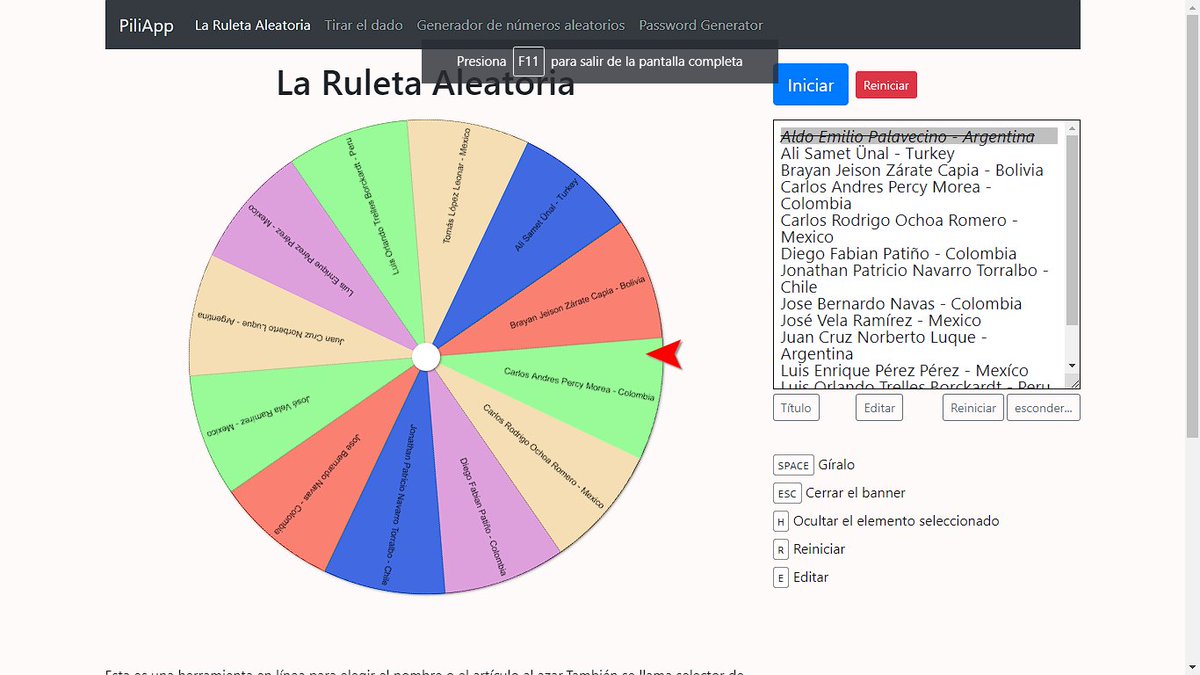Click Carlos Rodrigo Ochoa Romero wheel segment
1200x675 pixels.
tap(545, 455)
